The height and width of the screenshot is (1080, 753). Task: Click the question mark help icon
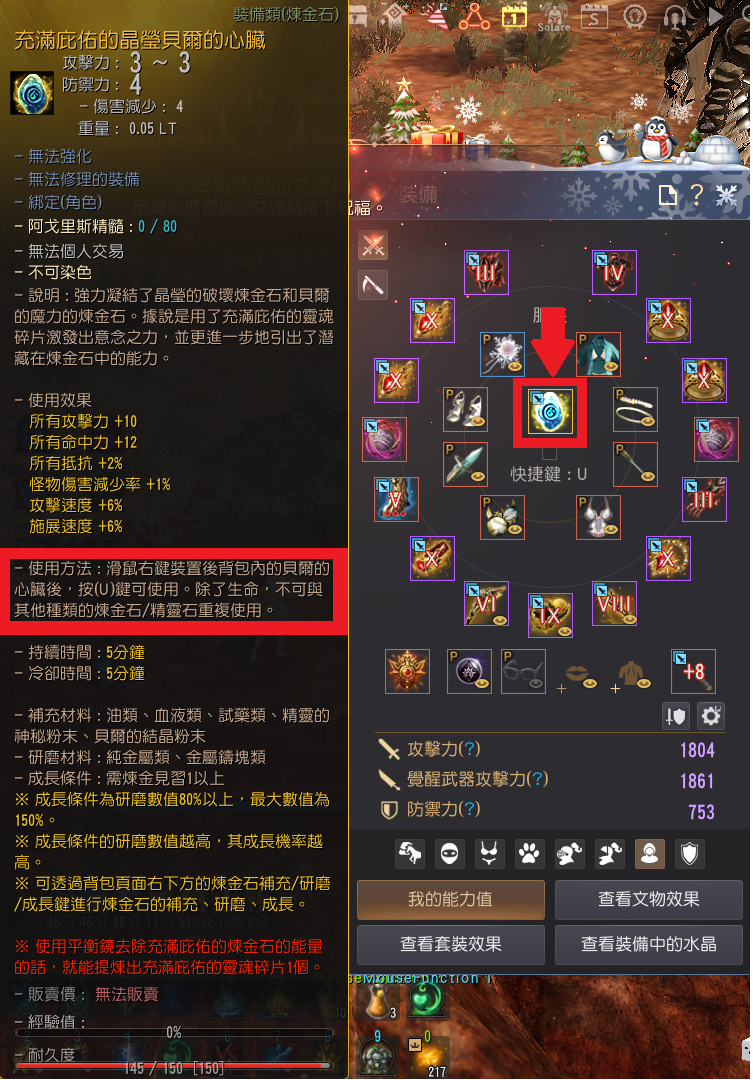tap(697, 196)
